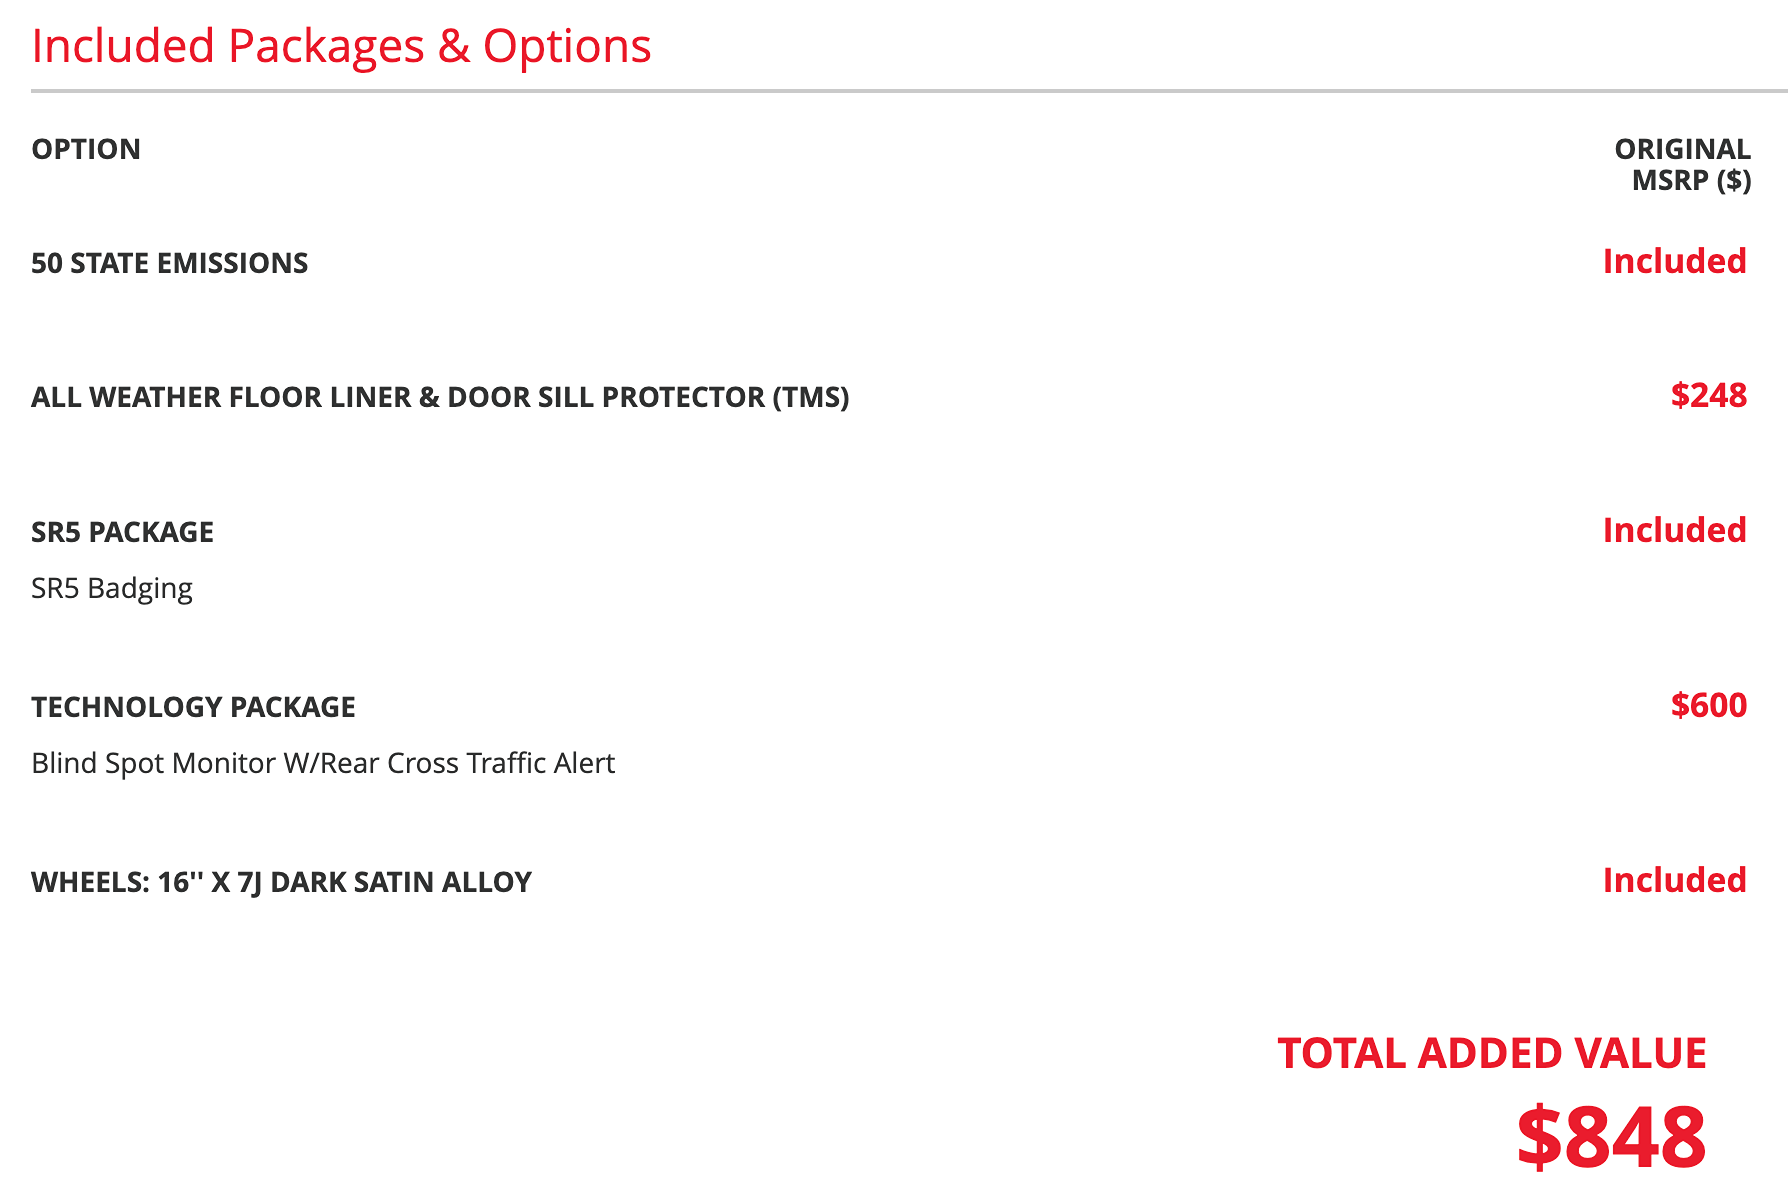Click the $600 Technology Package price
Viewport: 1788px width, 1192px height.
[1708, 705]
